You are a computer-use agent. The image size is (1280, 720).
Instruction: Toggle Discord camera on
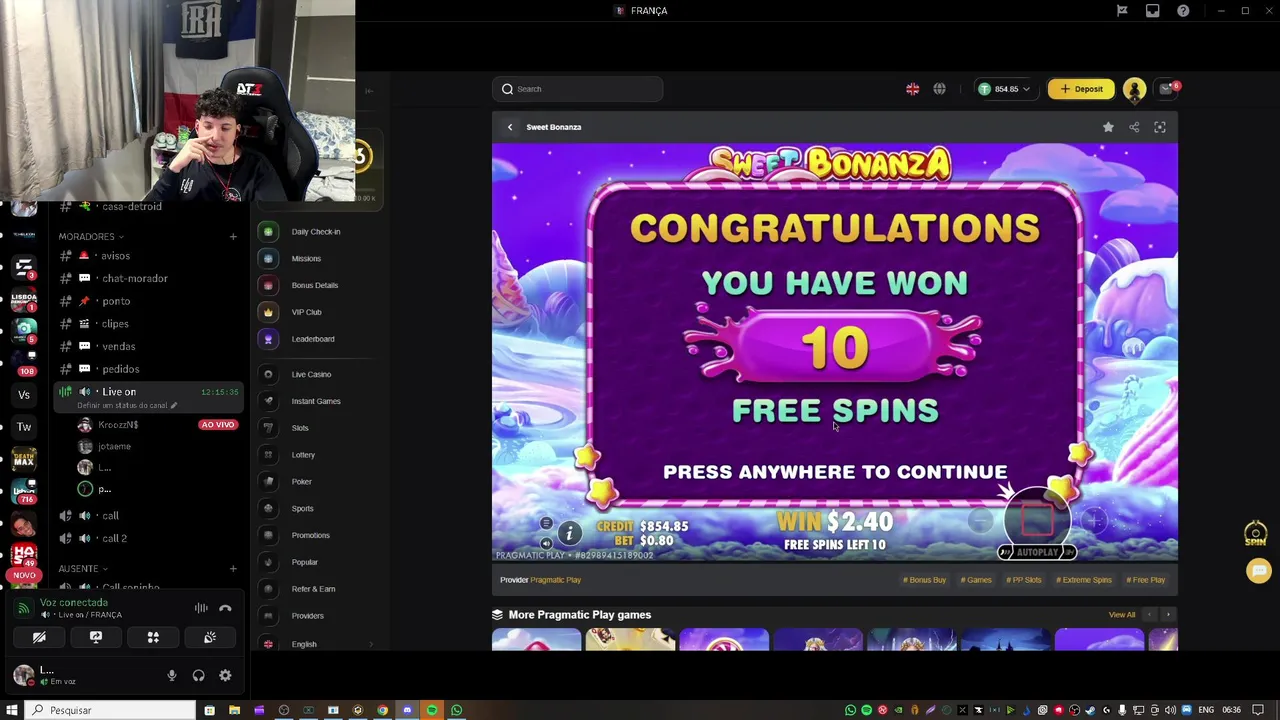pyautogui.click(x=39, y=637)
